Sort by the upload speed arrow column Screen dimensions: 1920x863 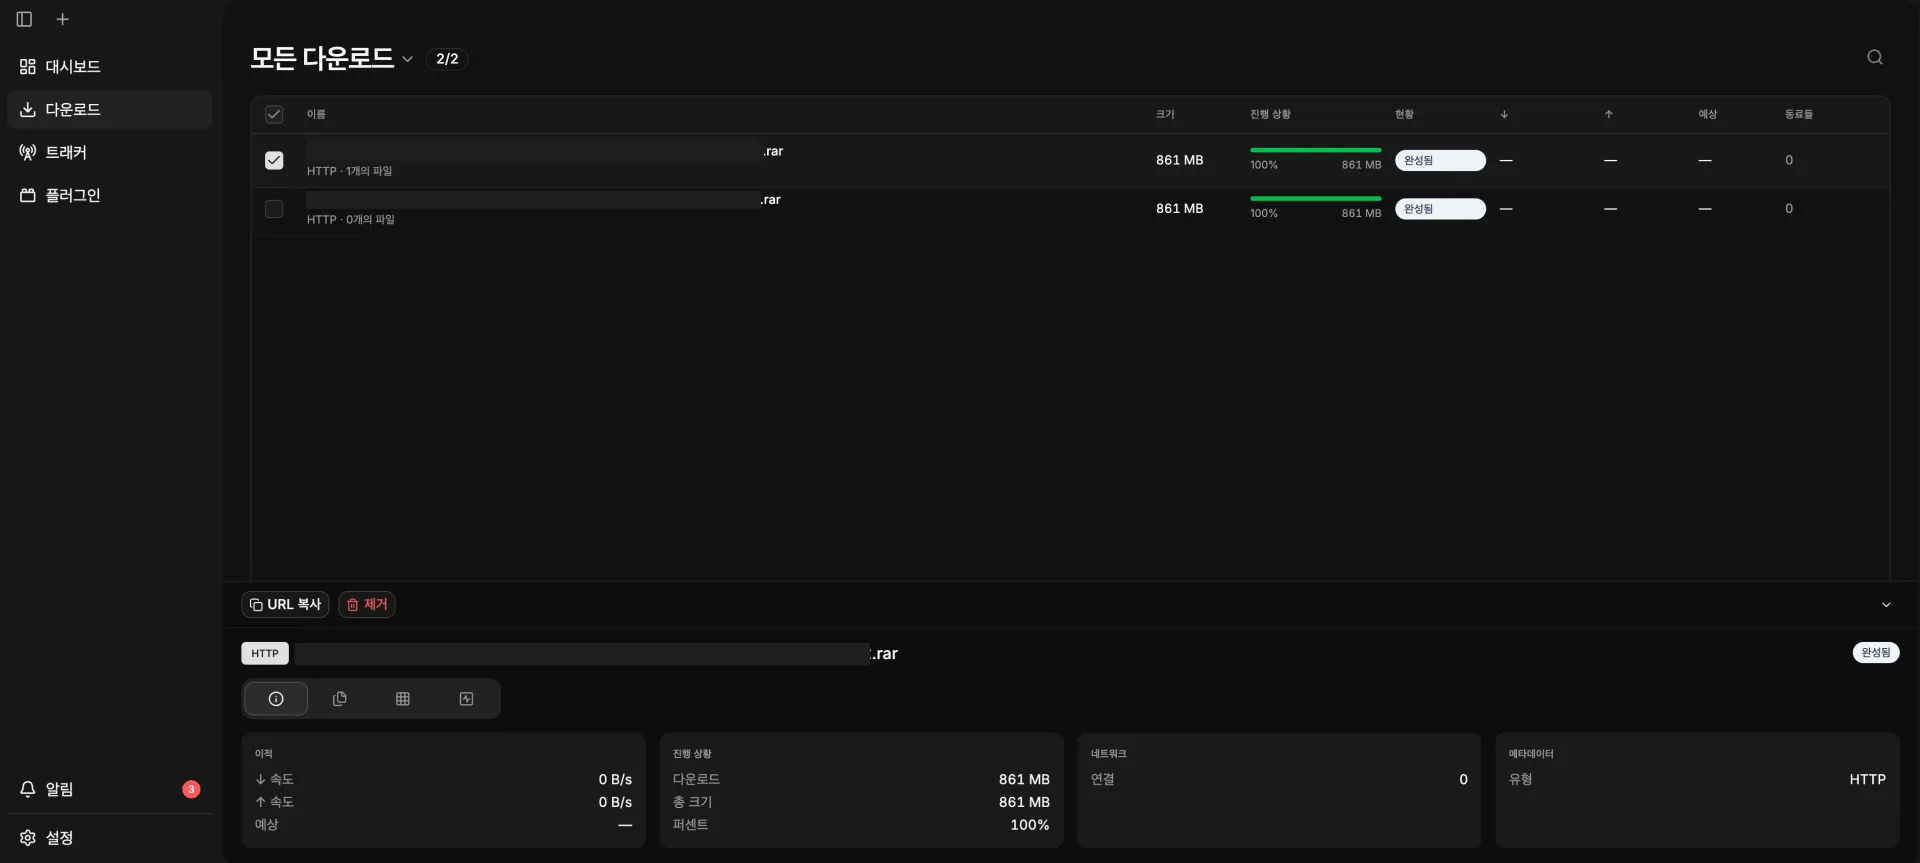point(1609,114)
